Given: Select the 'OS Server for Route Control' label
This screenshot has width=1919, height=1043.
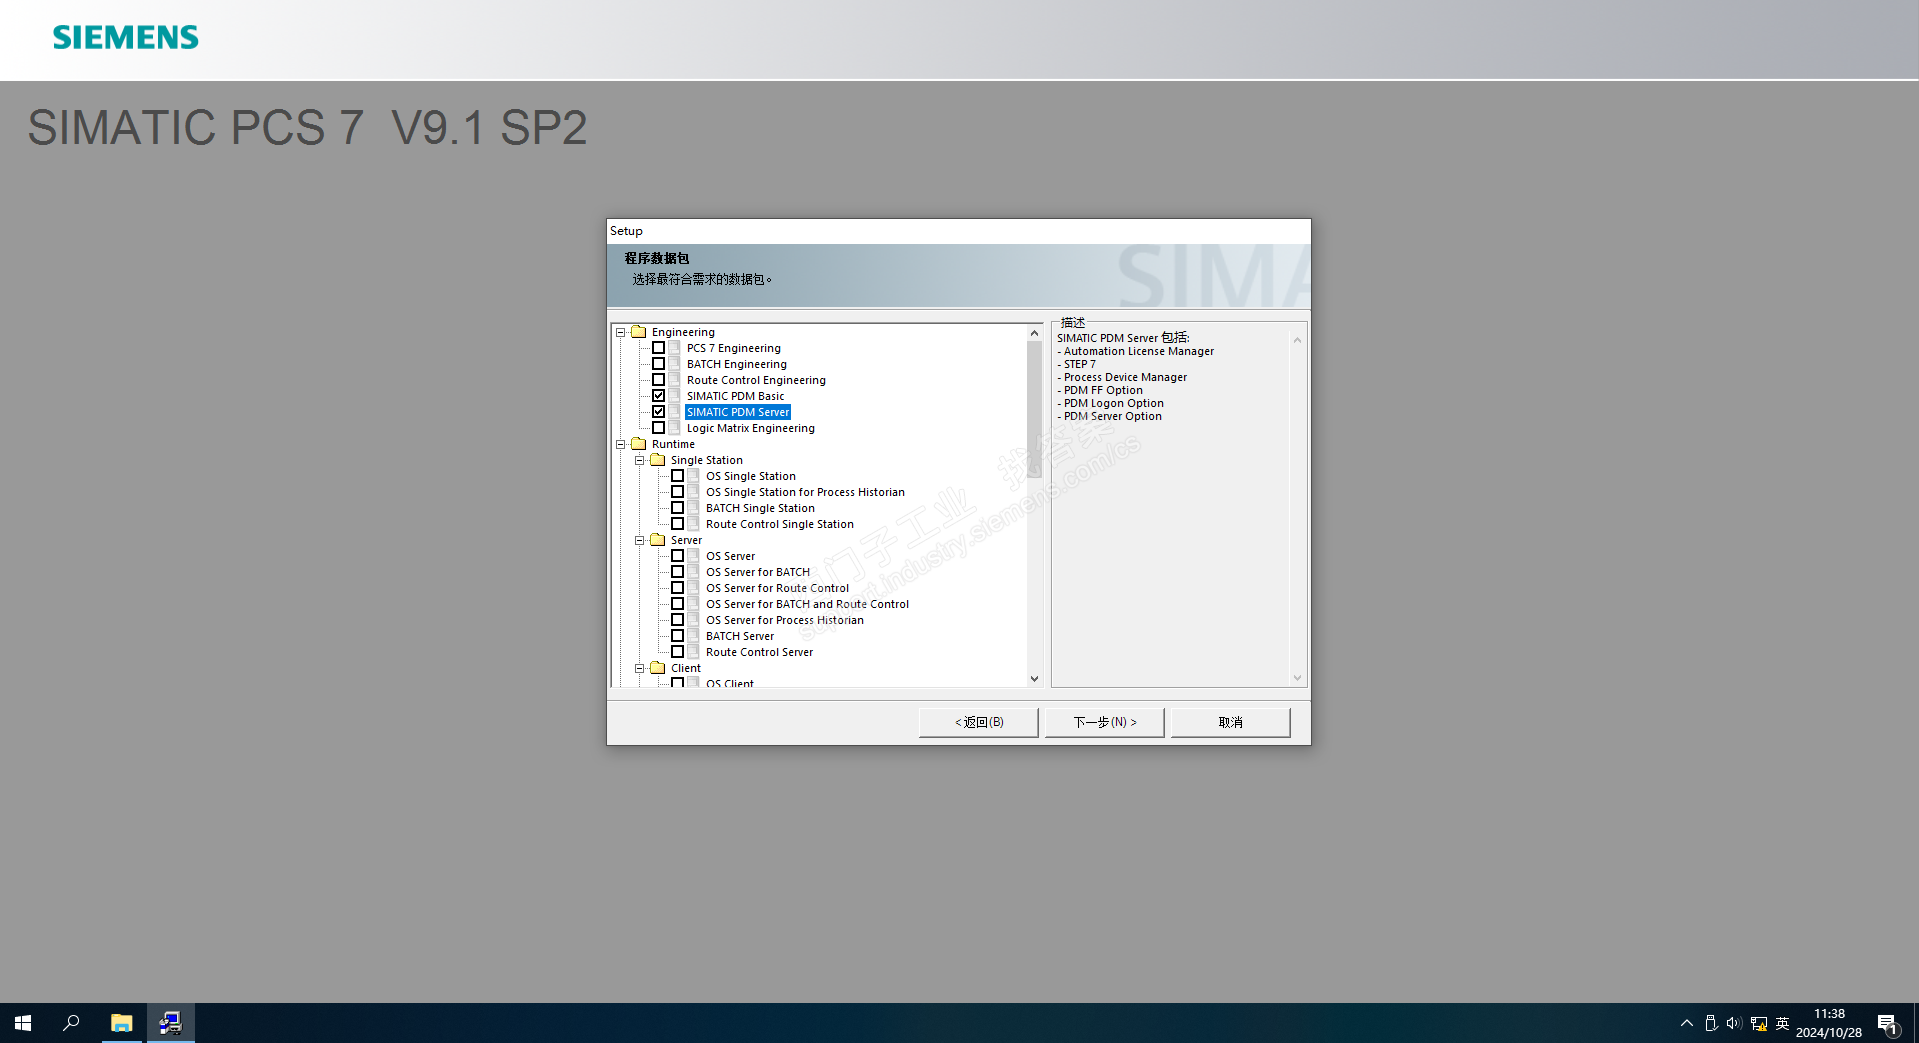Looking at the screenshot, I should click(777, 588).
